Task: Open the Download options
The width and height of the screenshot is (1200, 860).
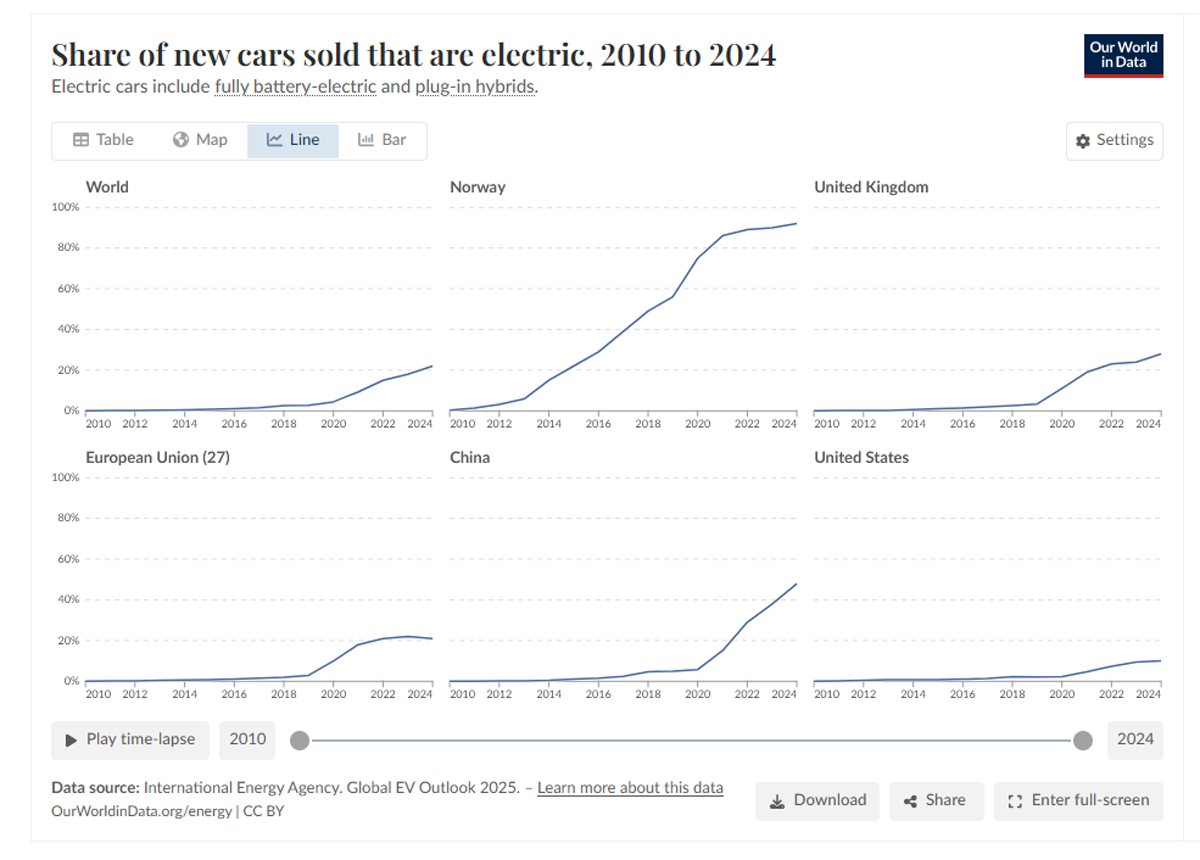Action: (817, 800)
